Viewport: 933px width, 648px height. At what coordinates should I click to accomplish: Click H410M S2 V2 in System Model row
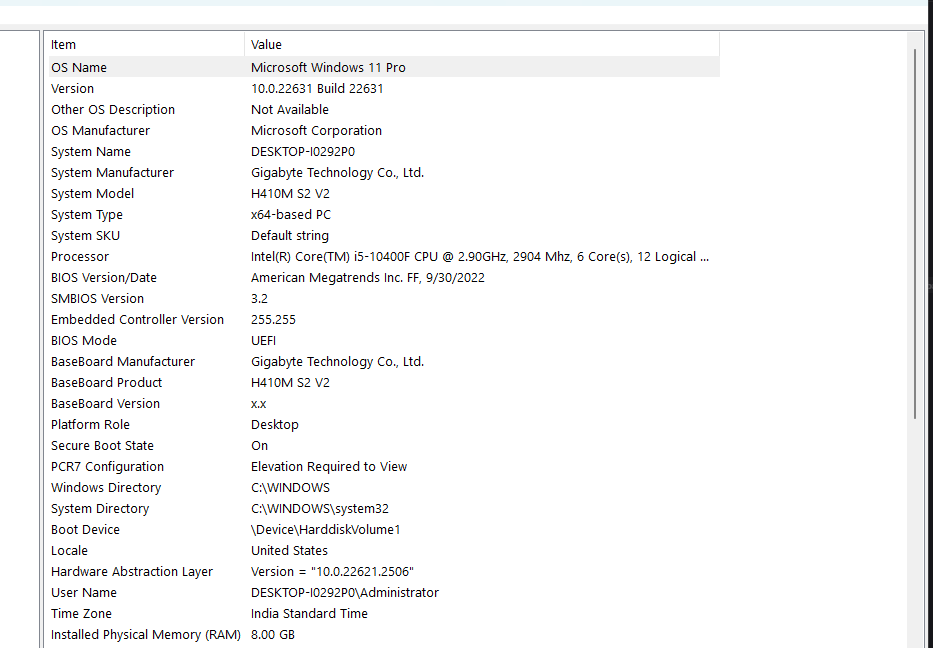[x=290, y=193]
